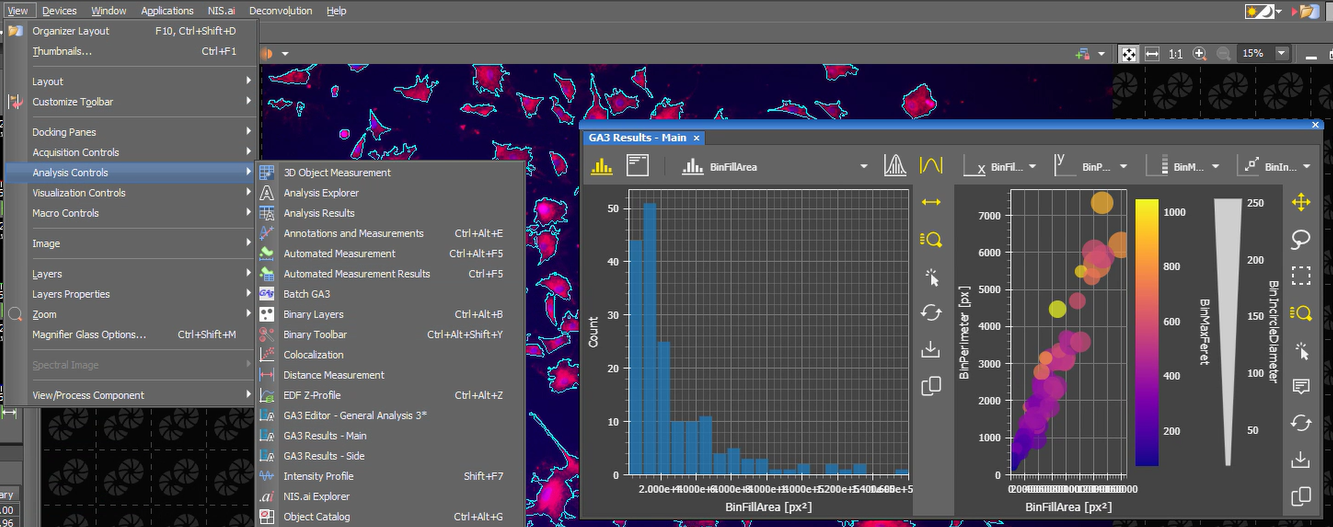Select the GA3 Results - Main tab
The image size is (1333, 527).
637,138
